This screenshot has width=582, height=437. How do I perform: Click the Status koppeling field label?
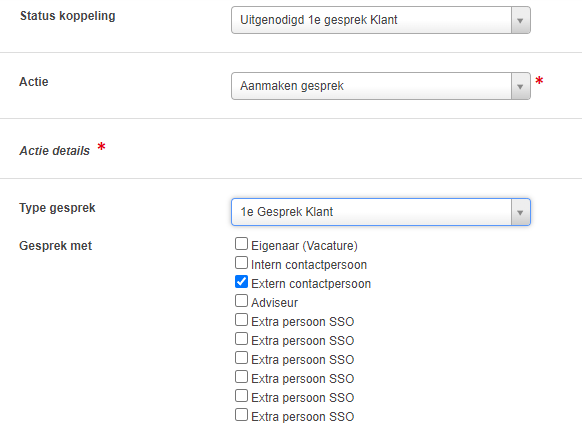click(x=68, y=16)
